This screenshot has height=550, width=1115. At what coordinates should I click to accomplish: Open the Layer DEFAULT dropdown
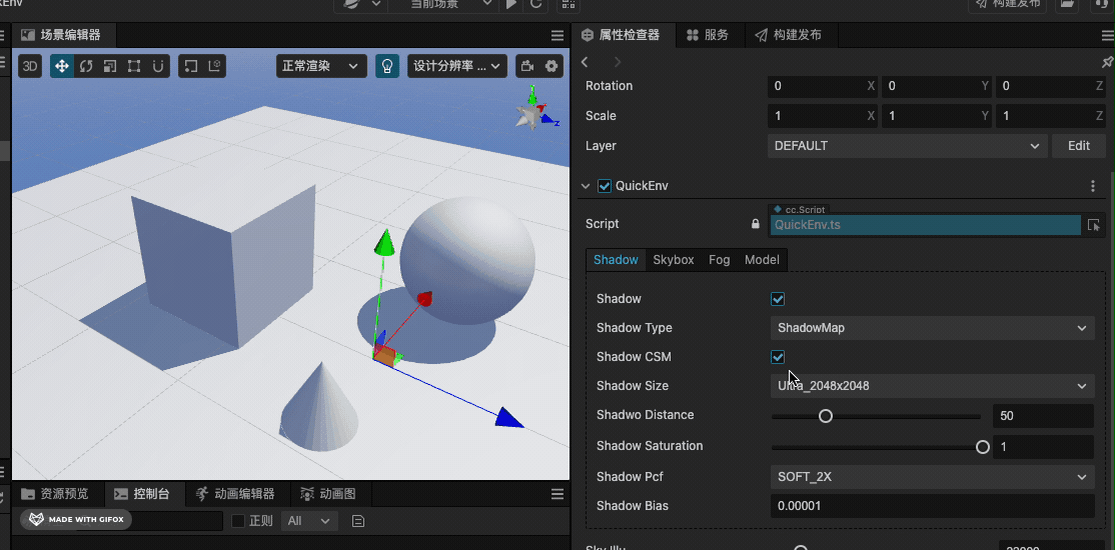pyautogui.click(x=907, y=146)
